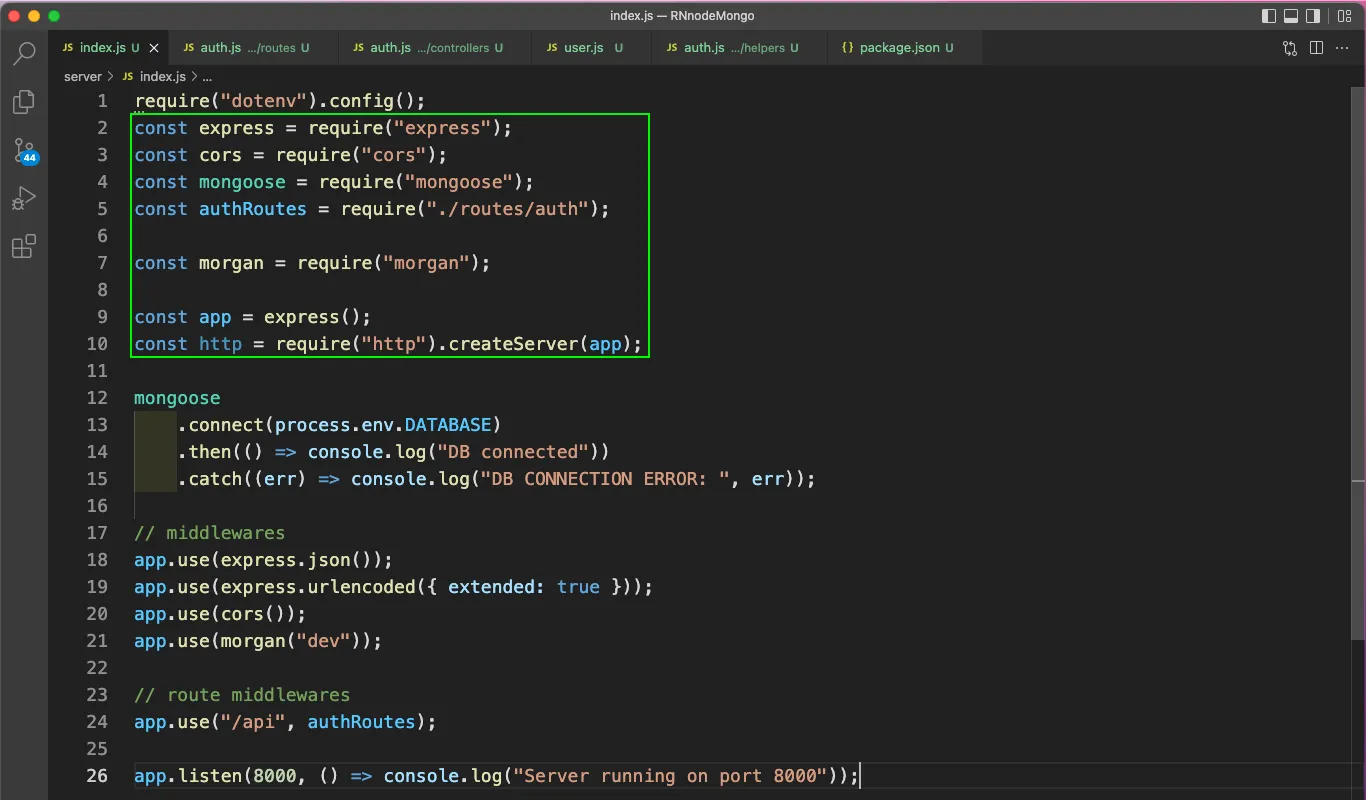This screenshot has height=800, width=1366.
Task: Close the index.js editor tab
Action: click(153, 48)
